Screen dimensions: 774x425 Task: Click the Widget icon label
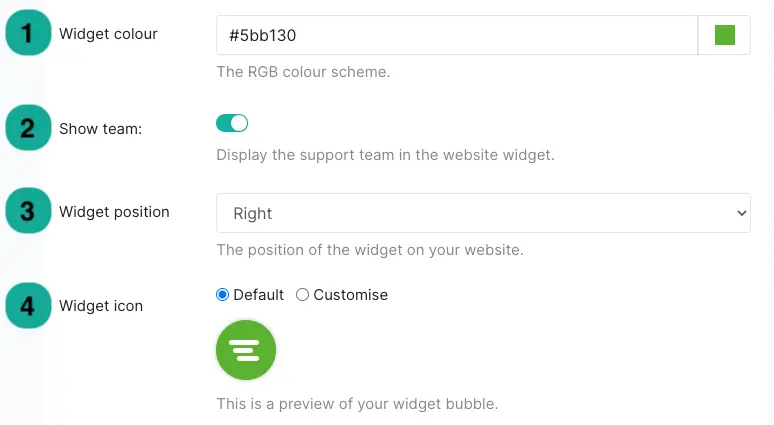click(x=101, y=306)
